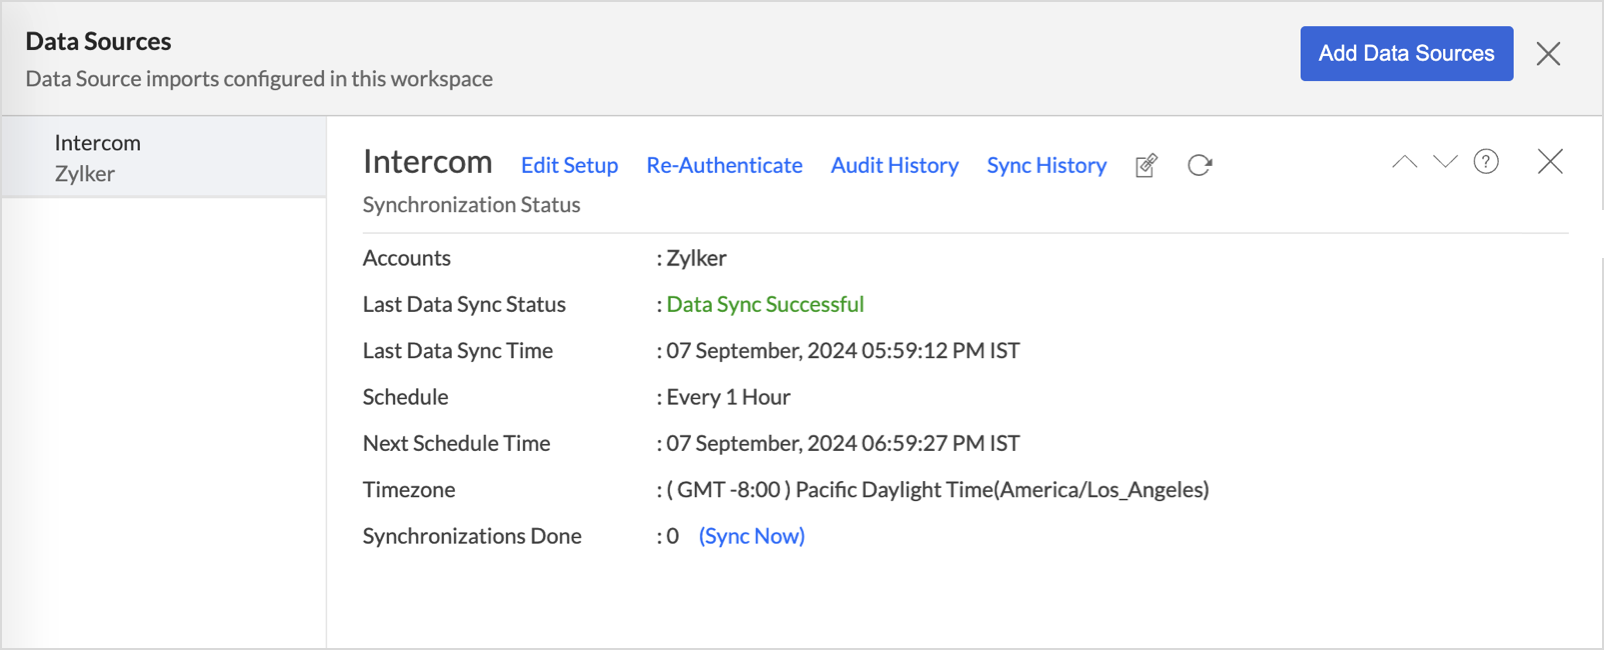Click the Data Sync Successful status text

765,304
